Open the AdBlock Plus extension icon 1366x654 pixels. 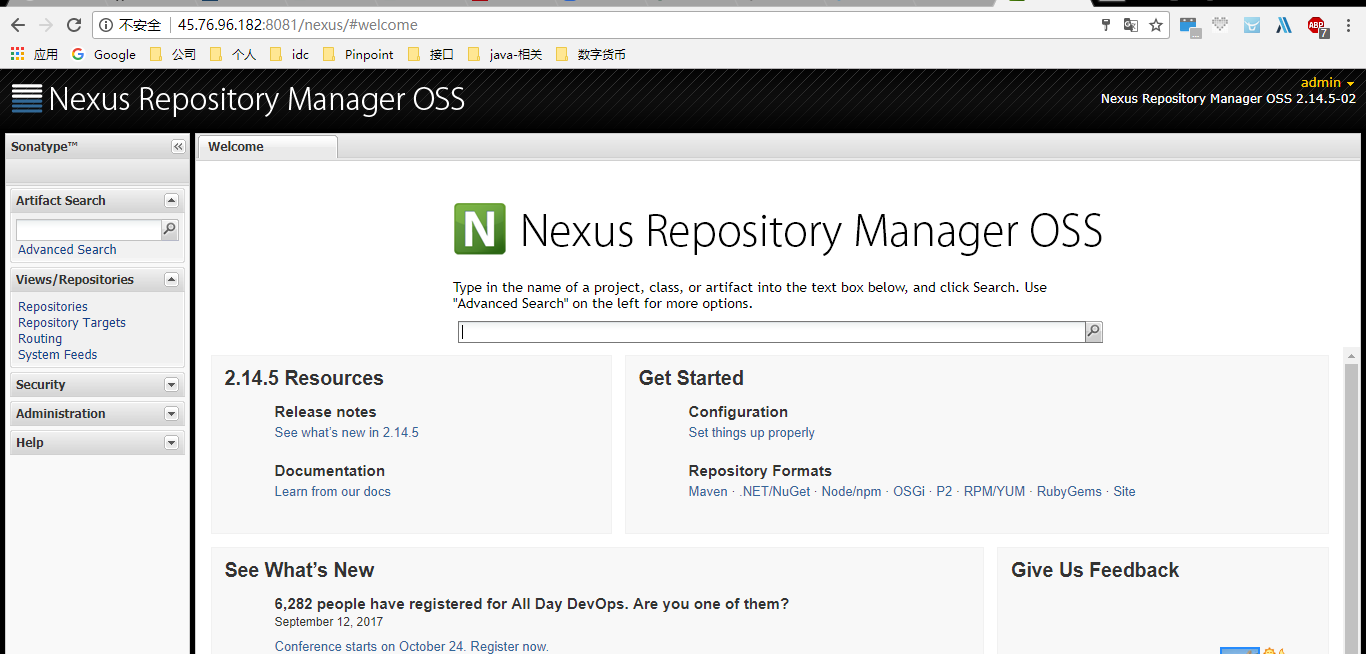click(1317, 26)
